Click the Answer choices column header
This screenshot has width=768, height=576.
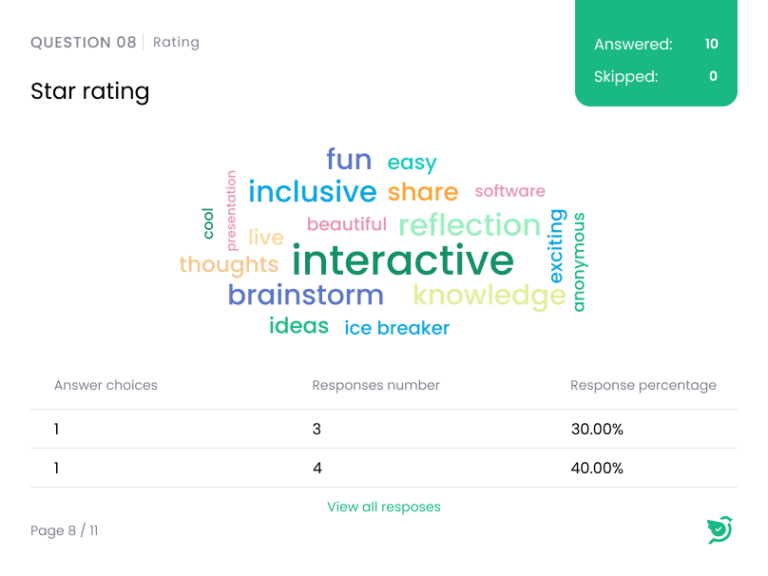click(105, 385)
